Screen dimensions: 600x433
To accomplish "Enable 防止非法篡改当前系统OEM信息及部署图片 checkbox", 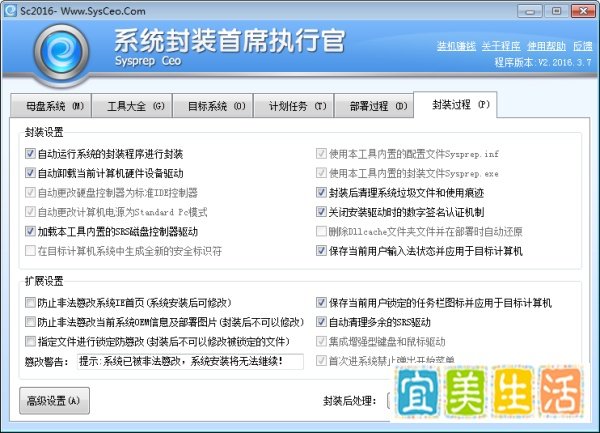I will pyautogui.click(x=30, y=322).
